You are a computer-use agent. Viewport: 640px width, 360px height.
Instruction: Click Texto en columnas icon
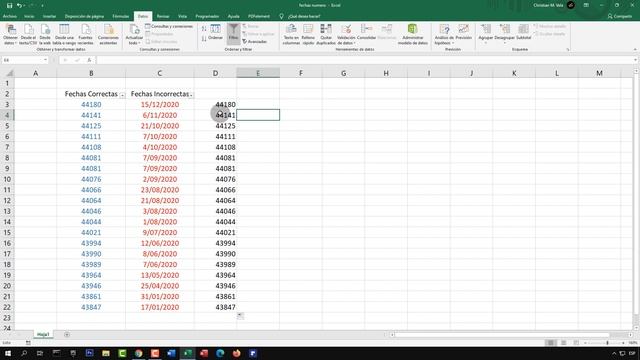[291, 34]
